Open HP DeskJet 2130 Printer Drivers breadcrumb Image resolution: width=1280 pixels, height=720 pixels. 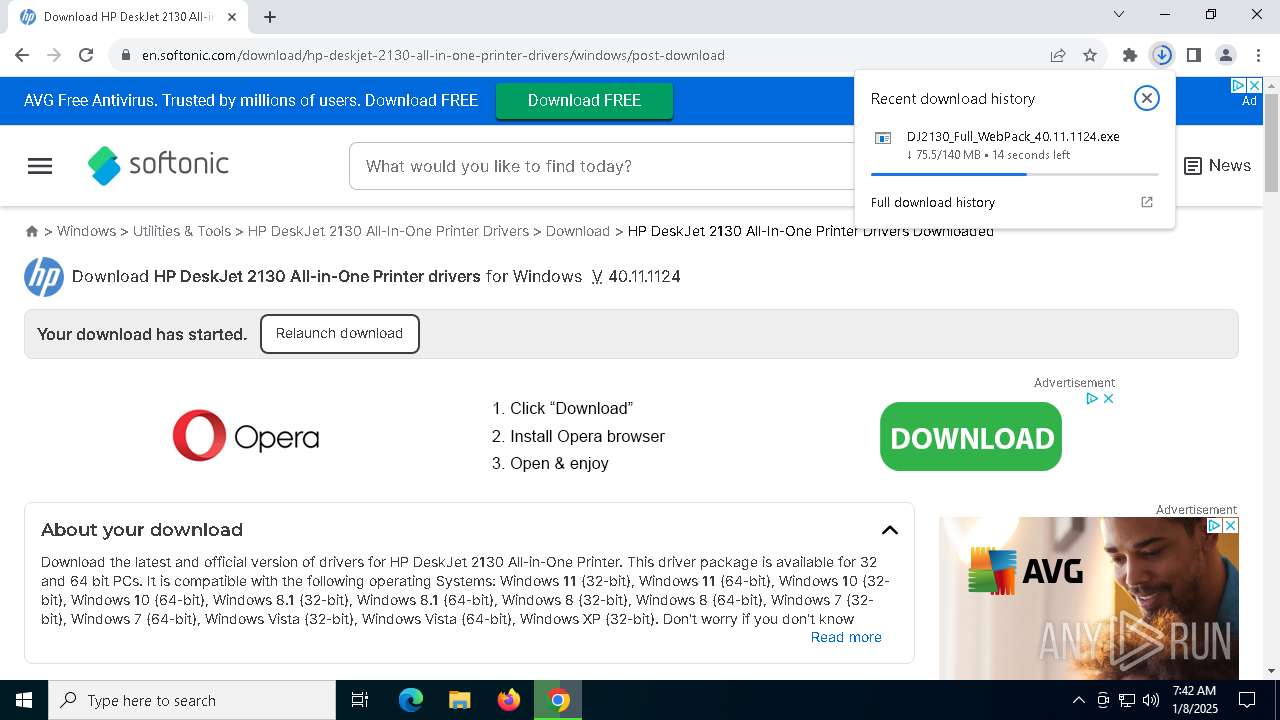point(388,231)
